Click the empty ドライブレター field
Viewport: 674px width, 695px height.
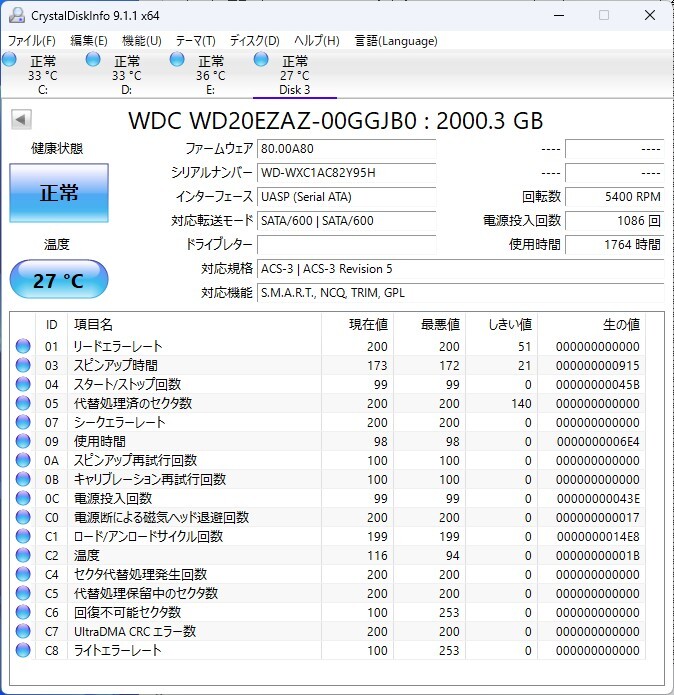[347, 244]
